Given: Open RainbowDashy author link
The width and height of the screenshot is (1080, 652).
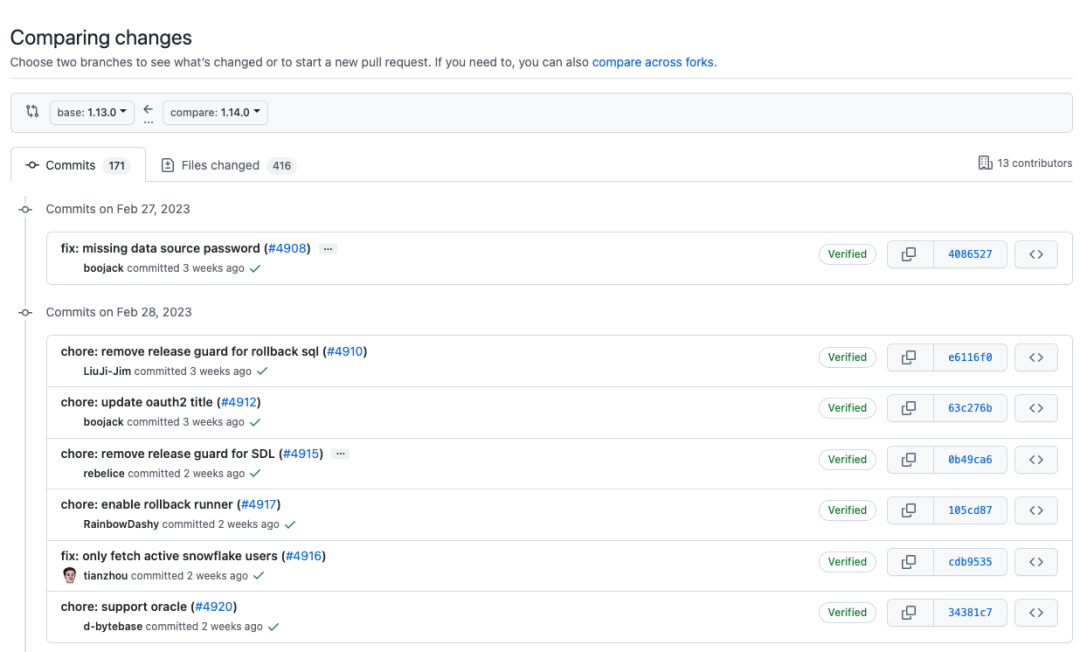Looking at the screenshot, I should 121,525.
